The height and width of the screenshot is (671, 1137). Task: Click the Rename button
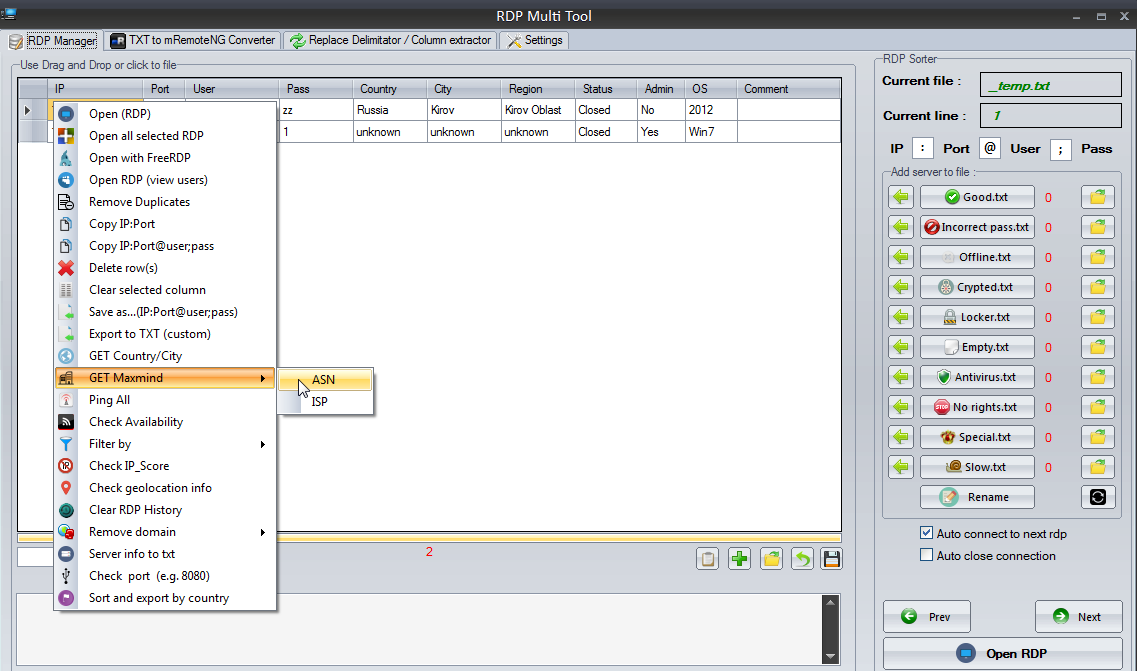coord(976,497)
